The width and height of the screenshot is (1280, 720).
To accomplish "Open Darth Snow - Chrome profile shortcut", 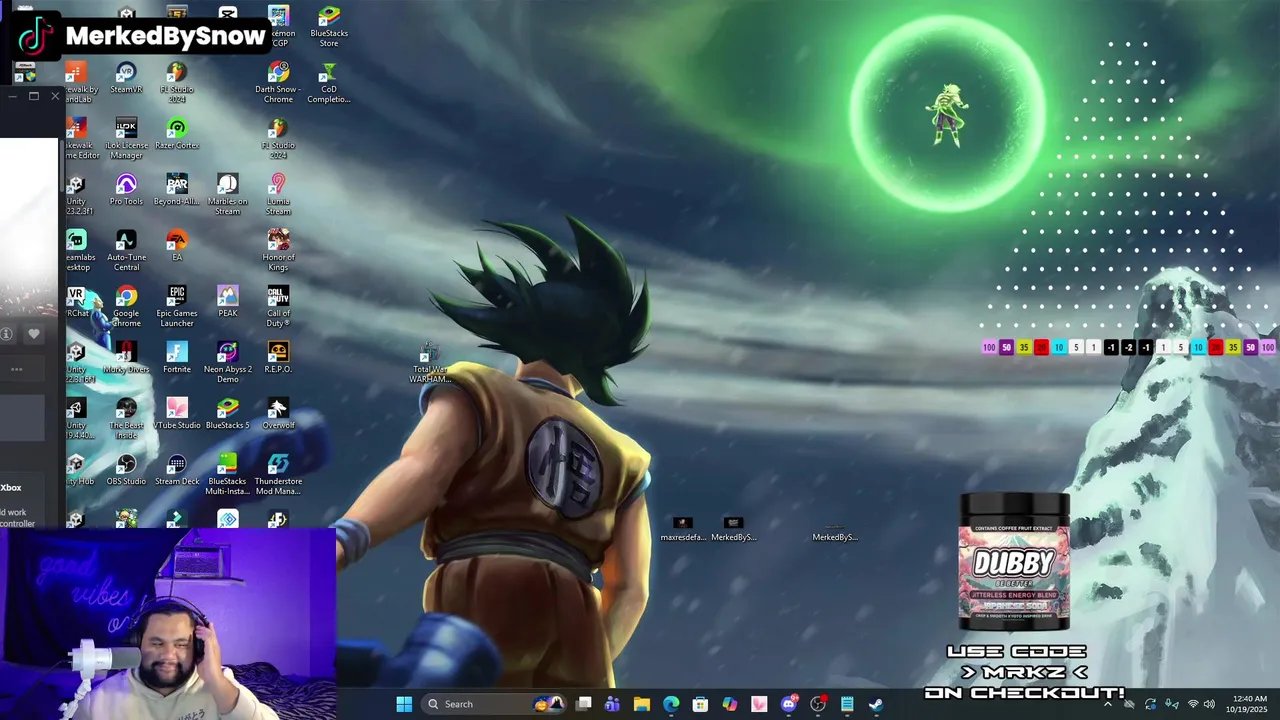I will (278, 83).
